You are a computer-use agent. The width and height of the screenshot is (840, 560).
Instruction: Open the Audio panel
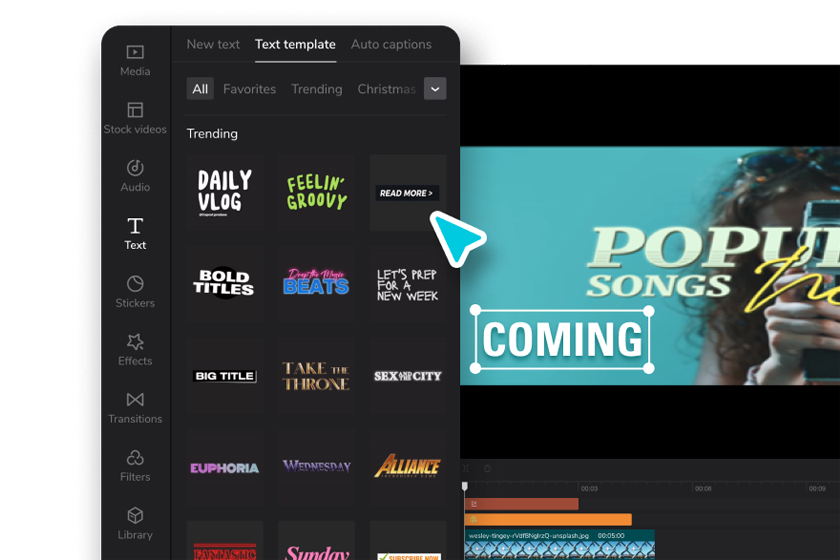coord(135,176)
